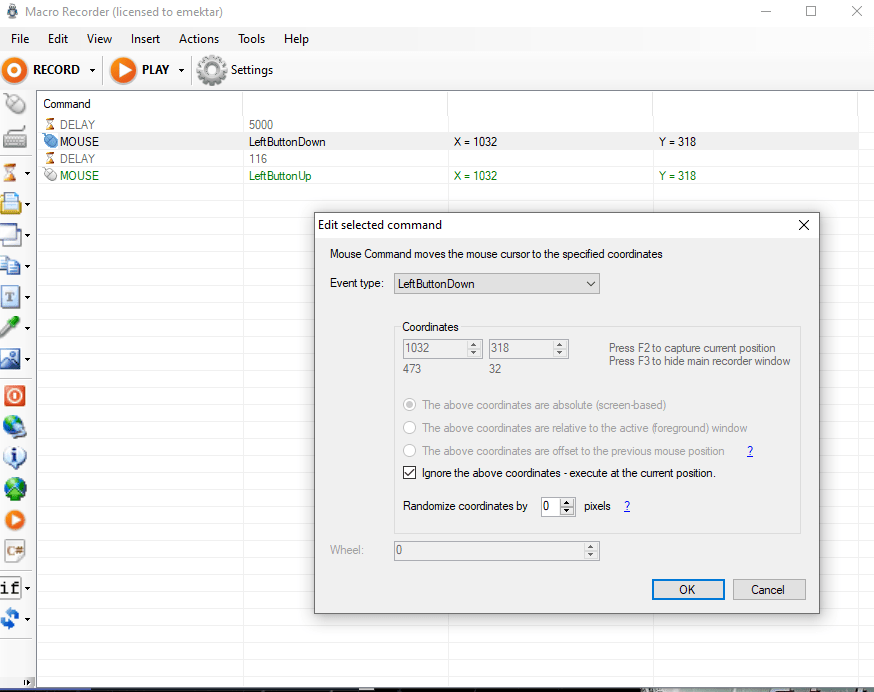
Task: Uncheck 'Ignore the above coordinates' checkbox
Action: click(x=410, y=473)
